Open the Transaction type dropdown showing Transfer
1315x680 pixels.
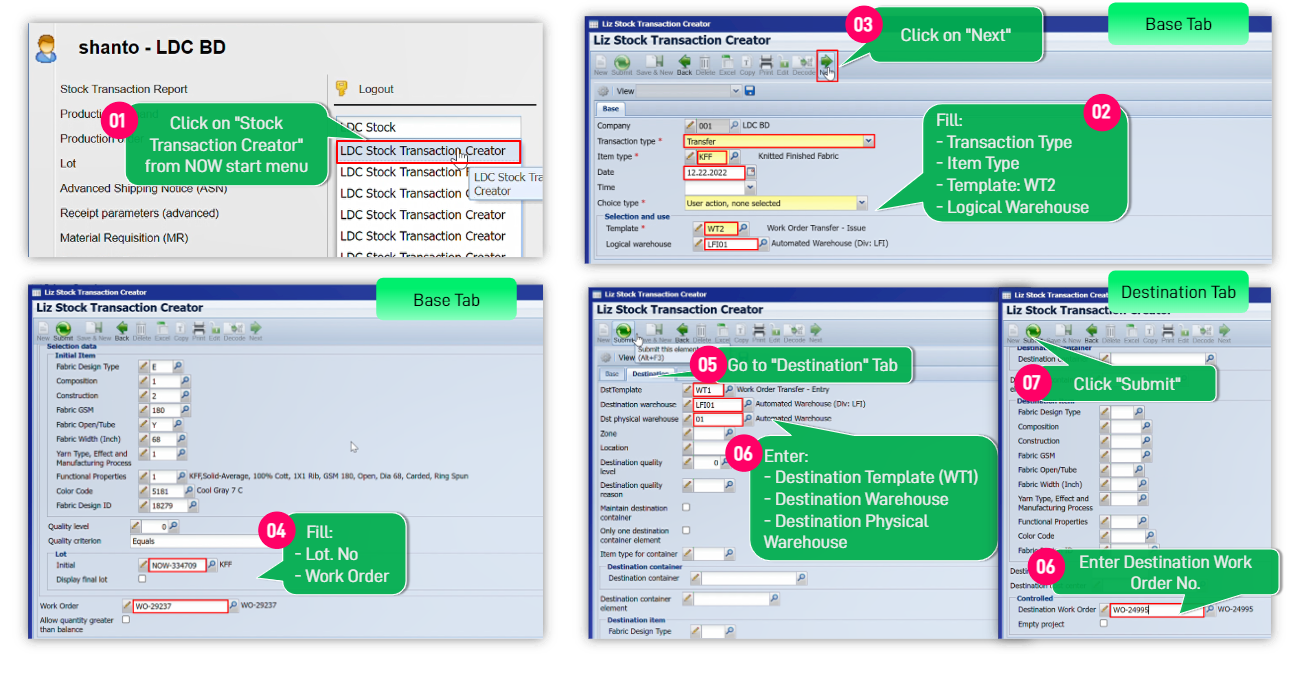coord(868,142)
